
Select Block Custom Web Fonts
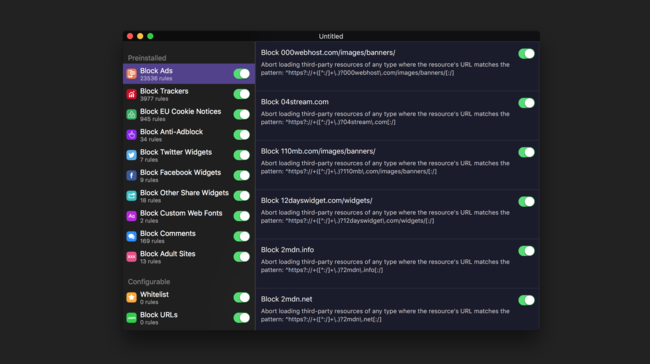click(x=189, y=216)
